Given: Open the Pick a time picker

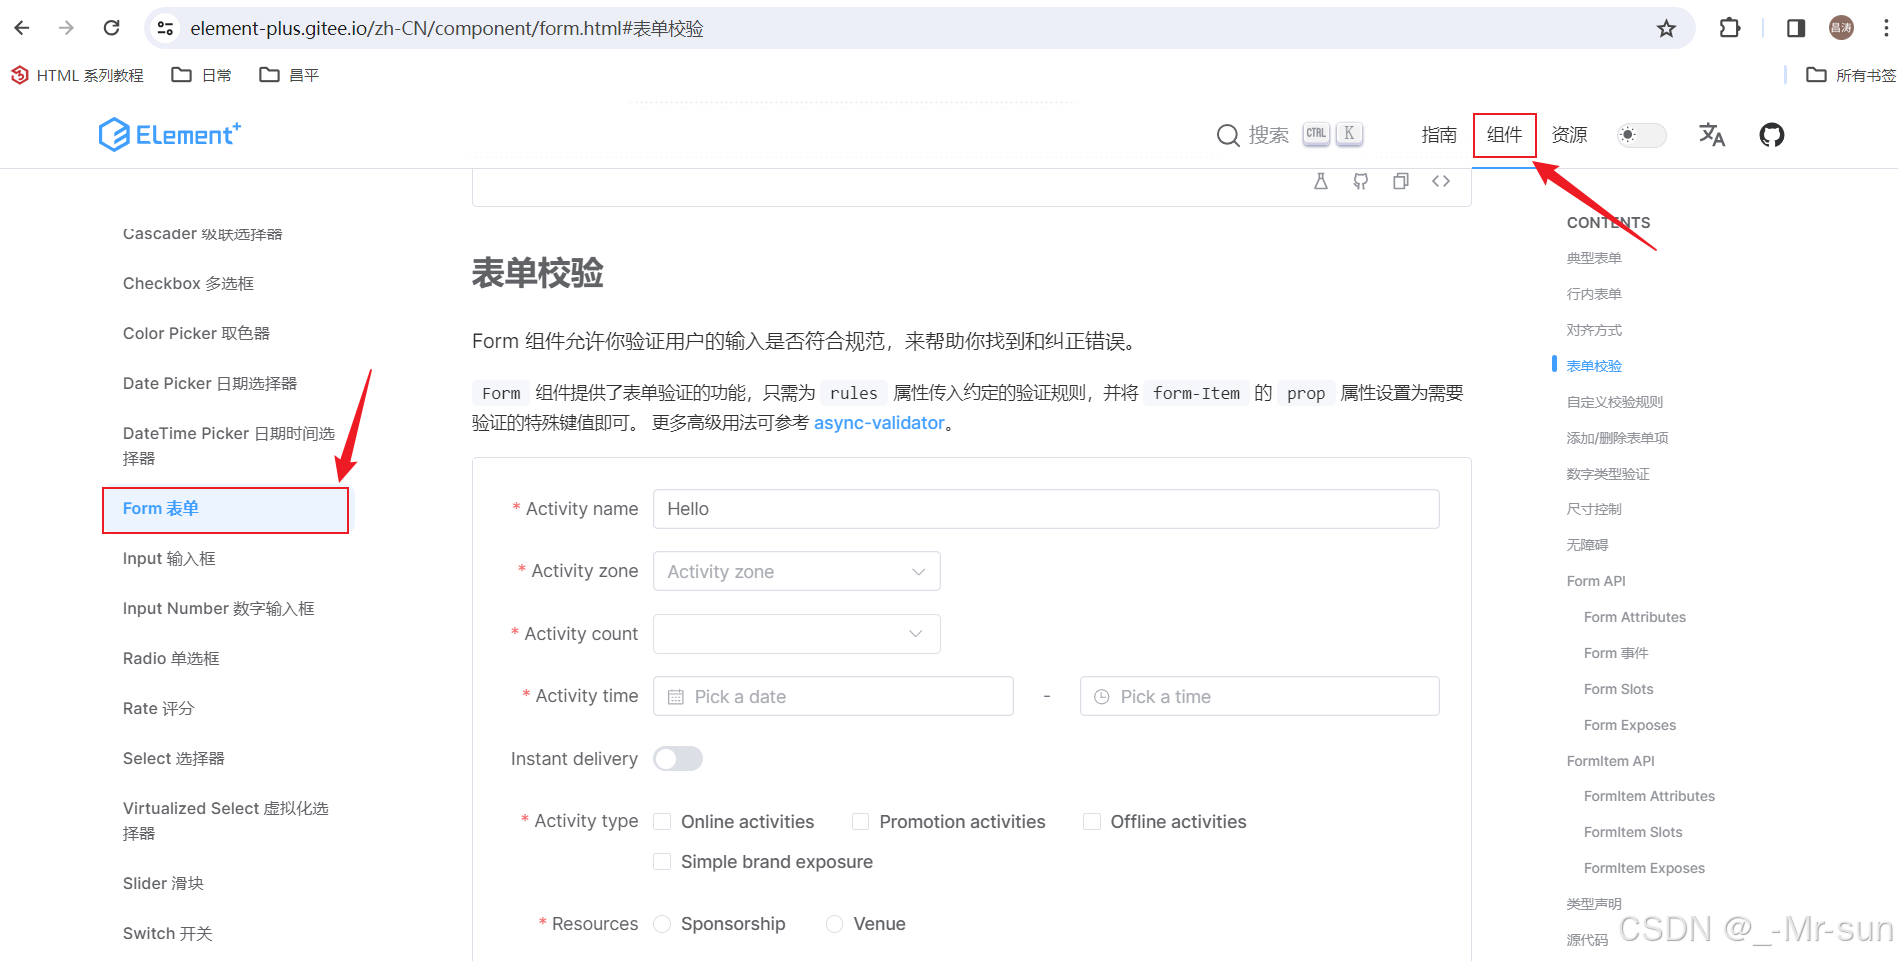Looking at the screenshot, I should [1260, 696].
